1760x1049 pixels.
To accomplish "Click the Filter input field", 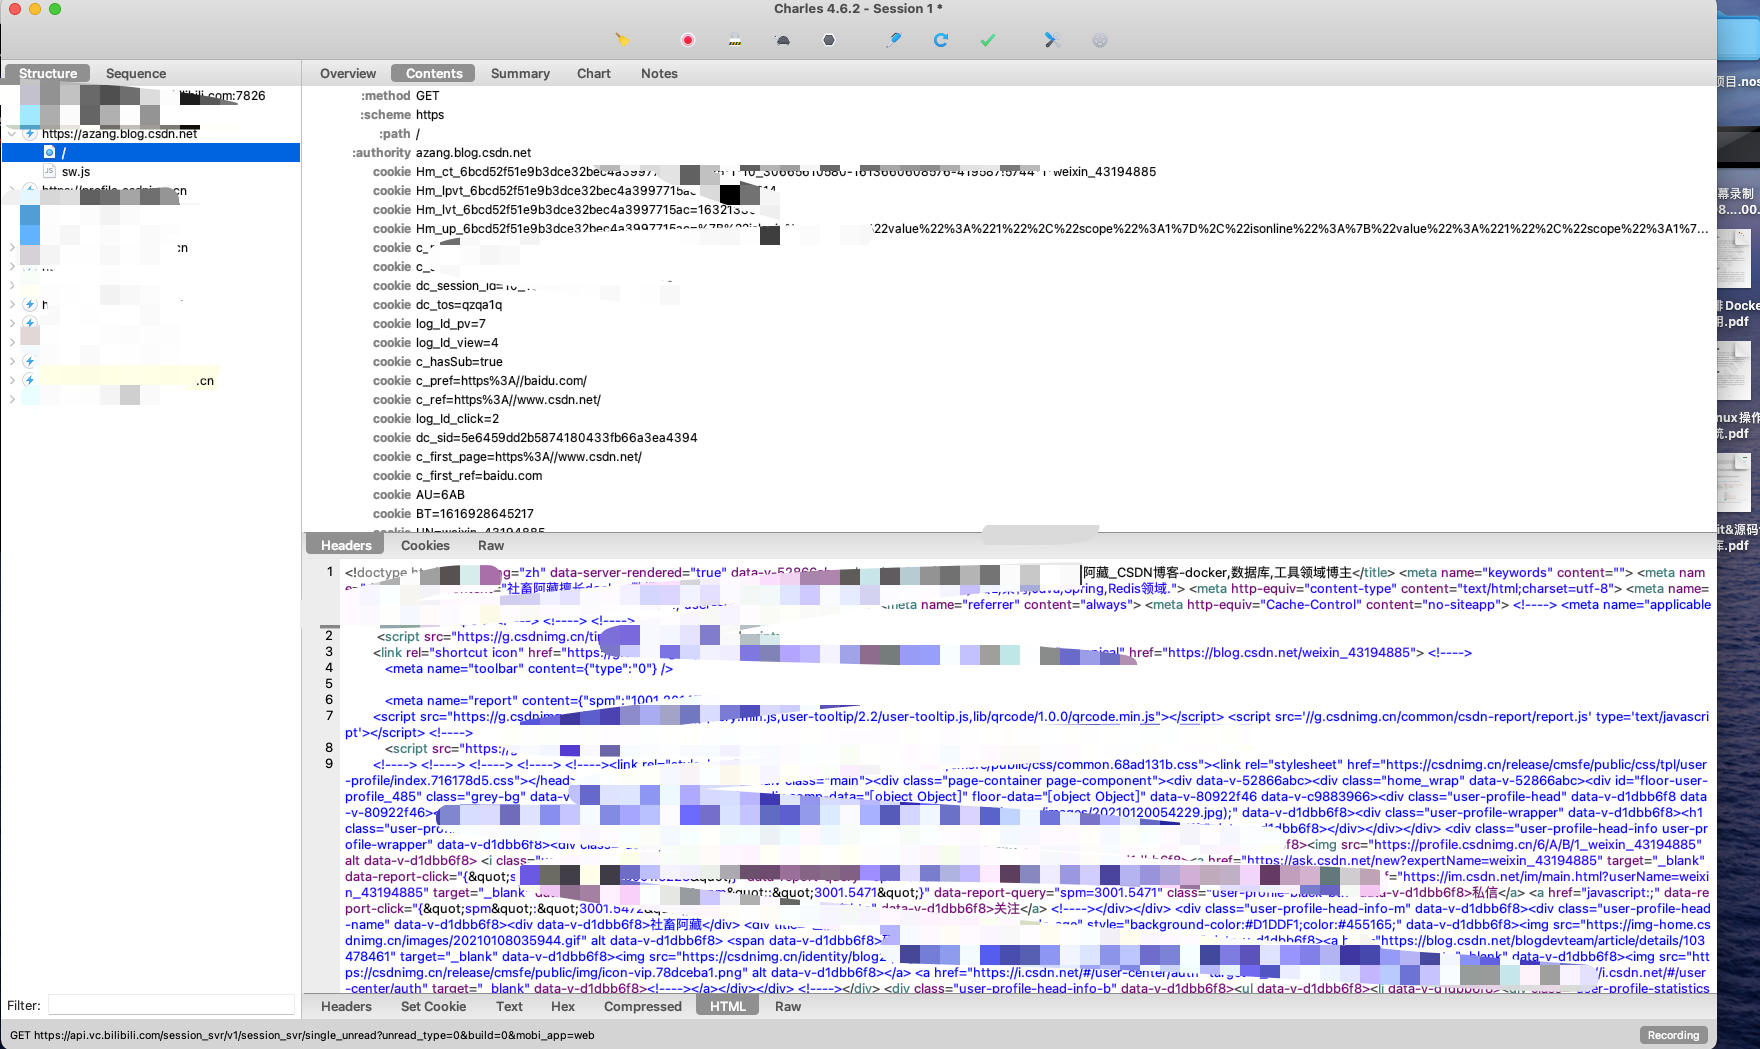I will point(171,1005).
